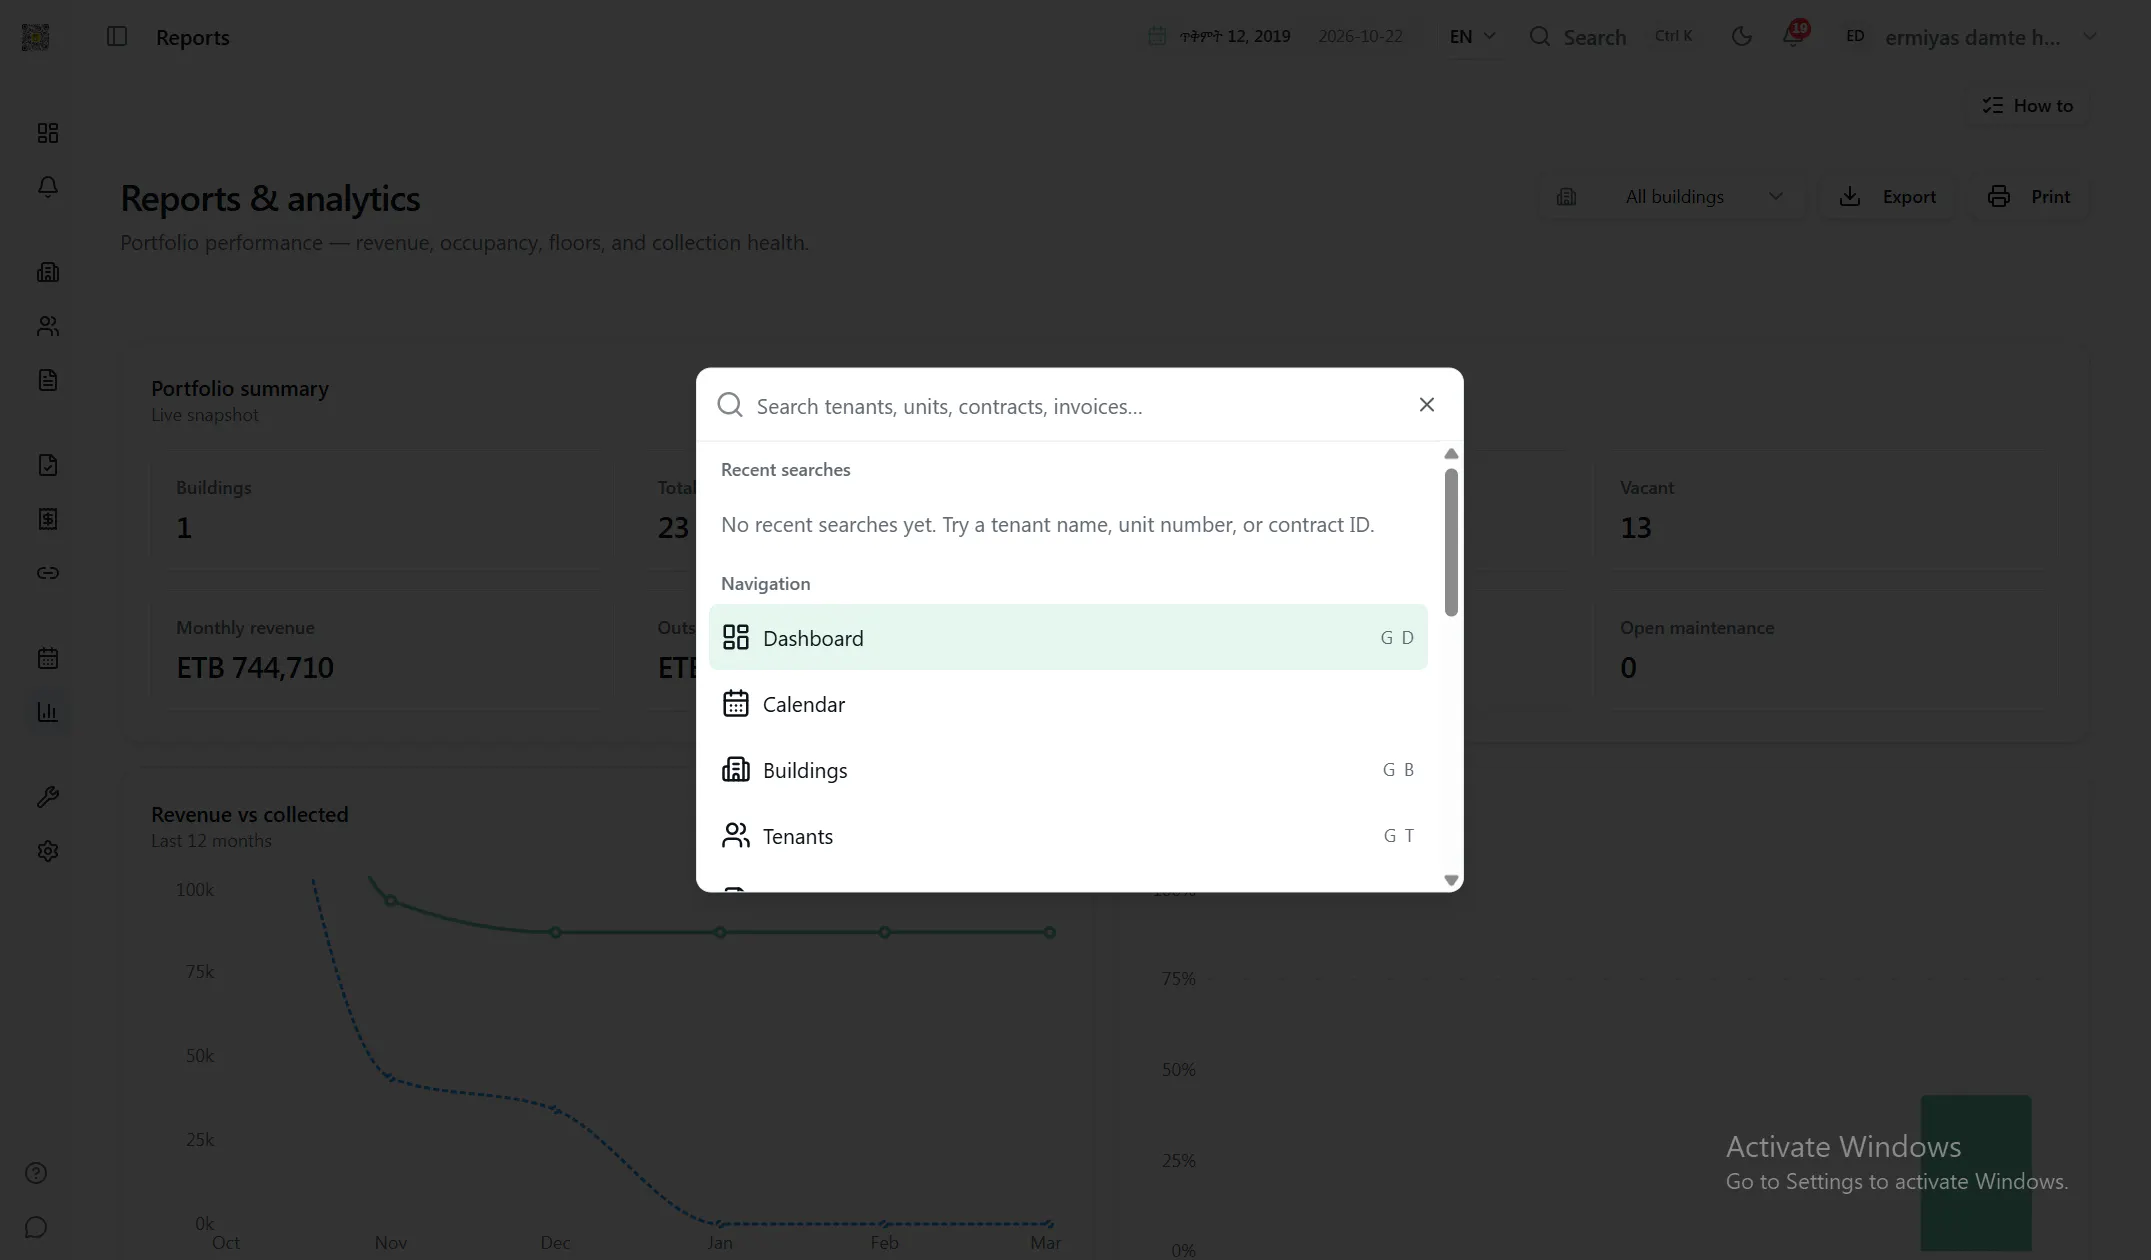Screen dimensions: 2151x1260
Task: Click the Ethiopian calendar date in the header
Action: [1234, 36]
